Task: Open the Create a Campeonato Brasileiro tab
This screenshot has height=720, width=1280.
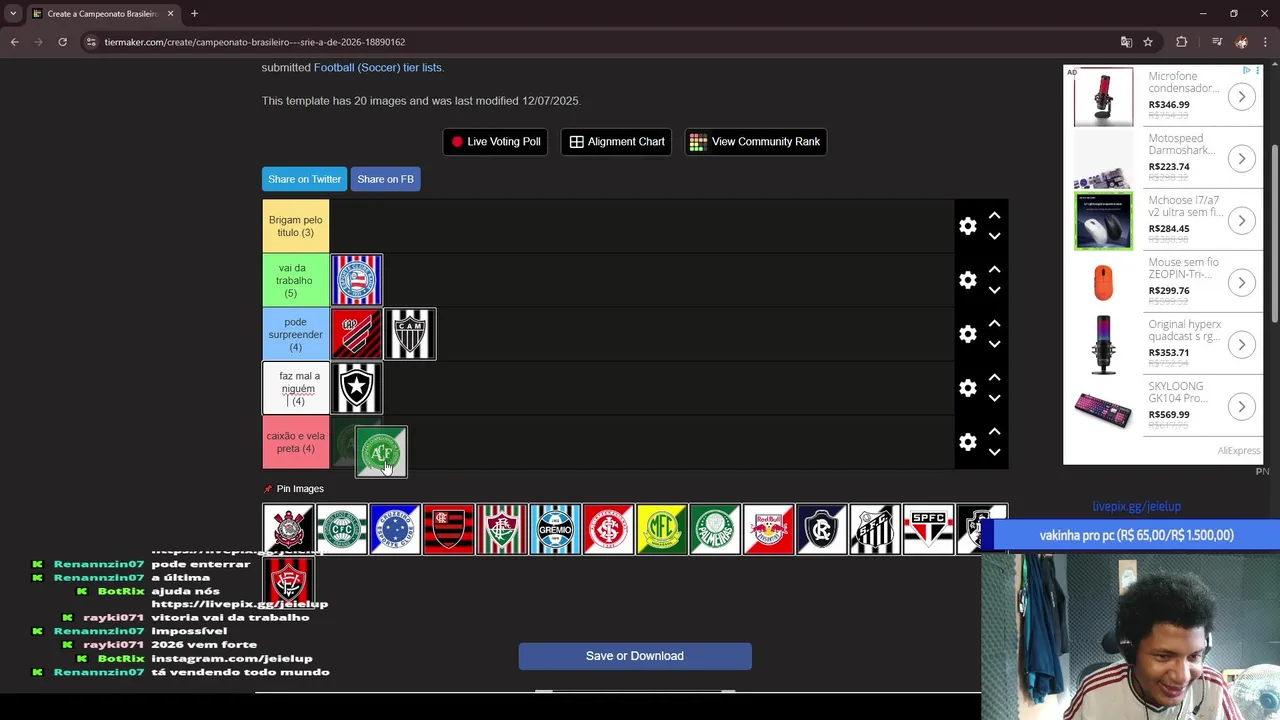Action: tap(103, 14)
